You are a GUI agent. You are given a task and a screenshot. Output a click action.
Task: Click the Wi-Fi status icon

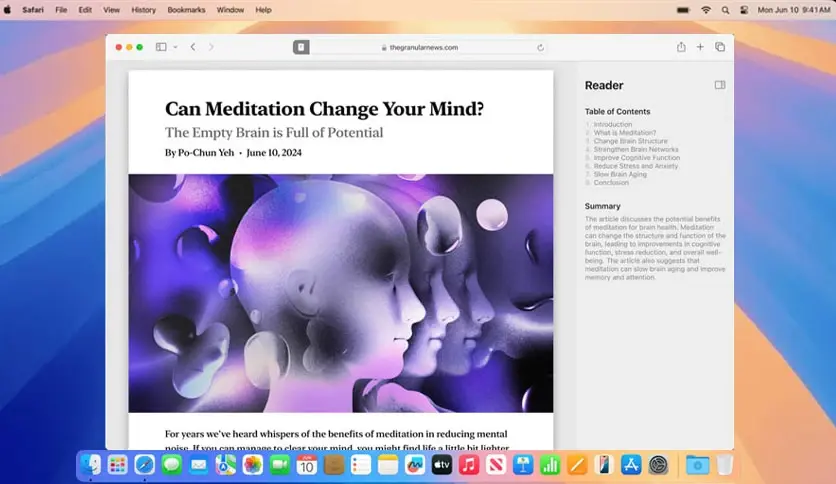coord(706,10)
